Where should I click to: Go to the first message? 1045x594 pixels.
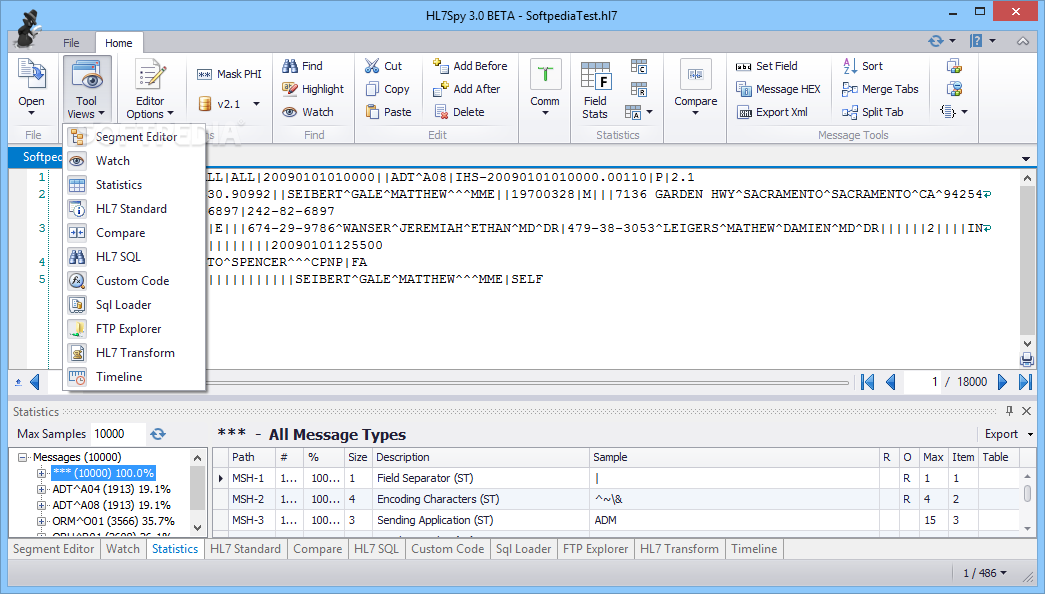pyautogui.click(x=867, y=382)
